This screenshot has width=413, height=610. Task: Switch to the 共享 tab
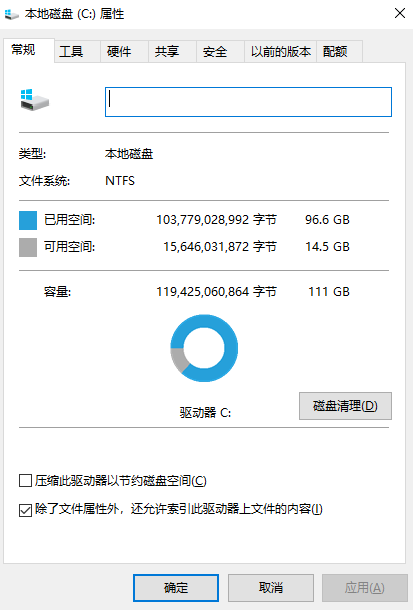(x=172, y=51)
